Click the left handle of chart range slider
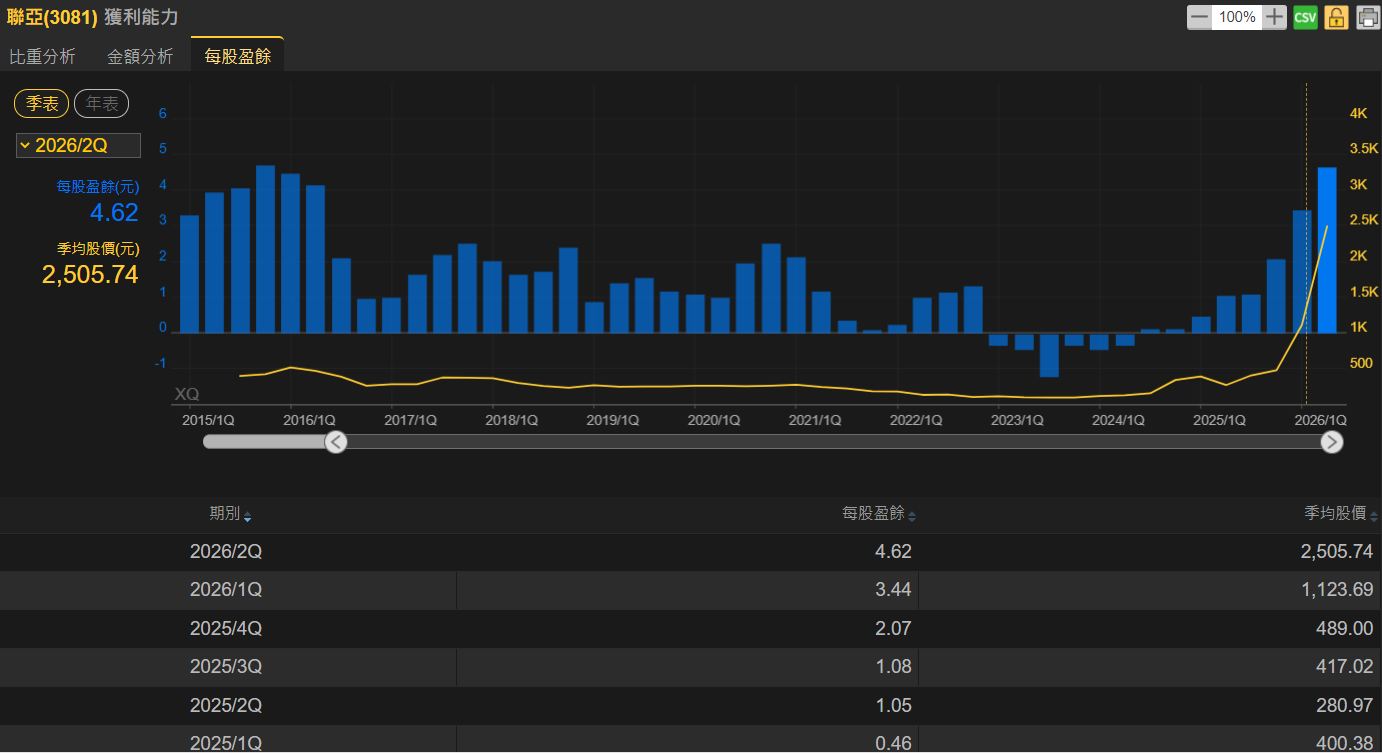 [336, 442]
